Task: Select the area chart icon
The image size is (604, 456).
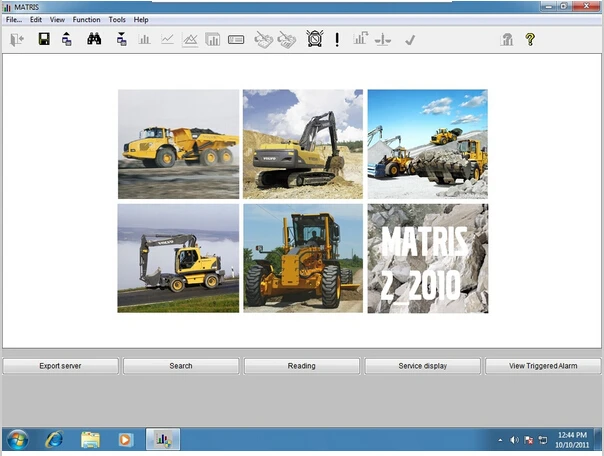Action: pos(190,39)
